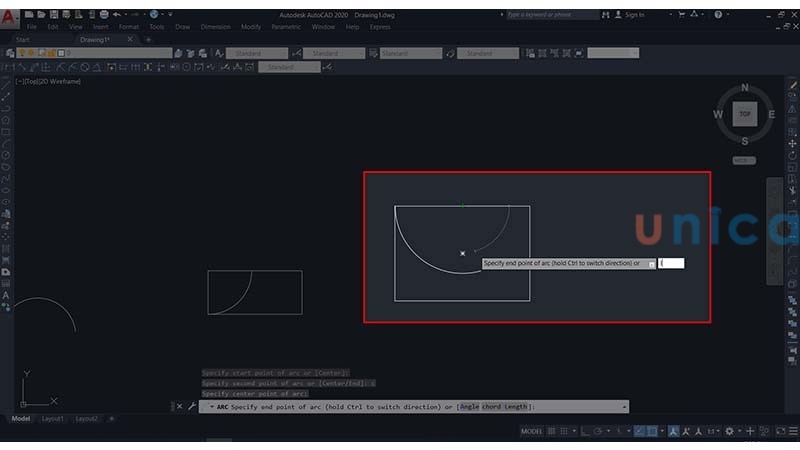The height and width of the screenshot is (450, 800).
Task: Toggle Clean Screen icon in status bar
Action: point(781,431)
